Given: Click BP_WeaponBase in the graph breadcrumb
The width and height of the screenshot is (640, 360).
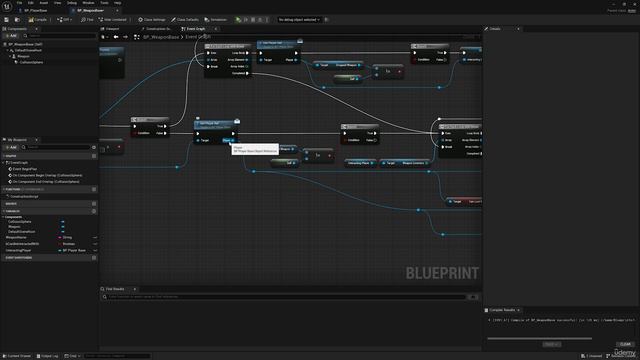Looking at the screenshot, I should coord(161,37).
